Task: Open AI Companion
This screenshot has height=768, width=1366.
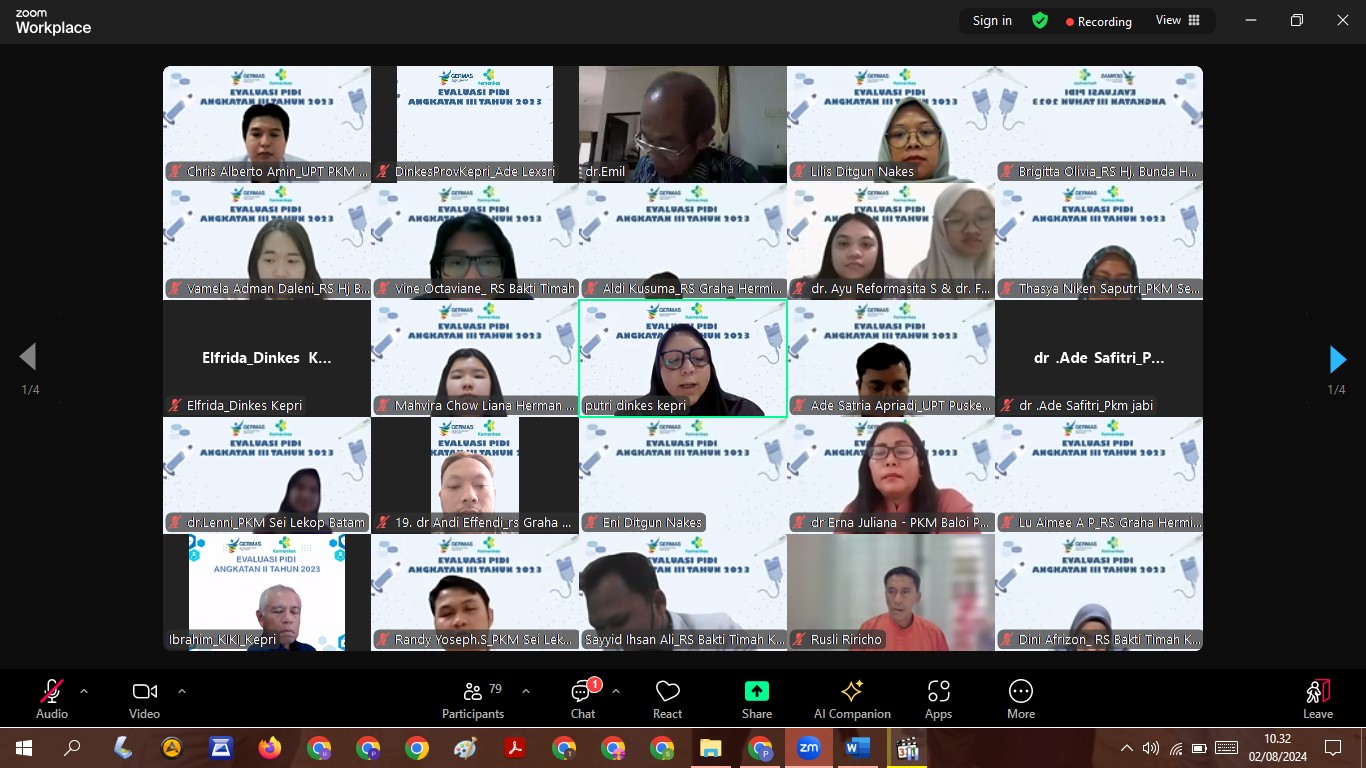Action: point(852,698)
